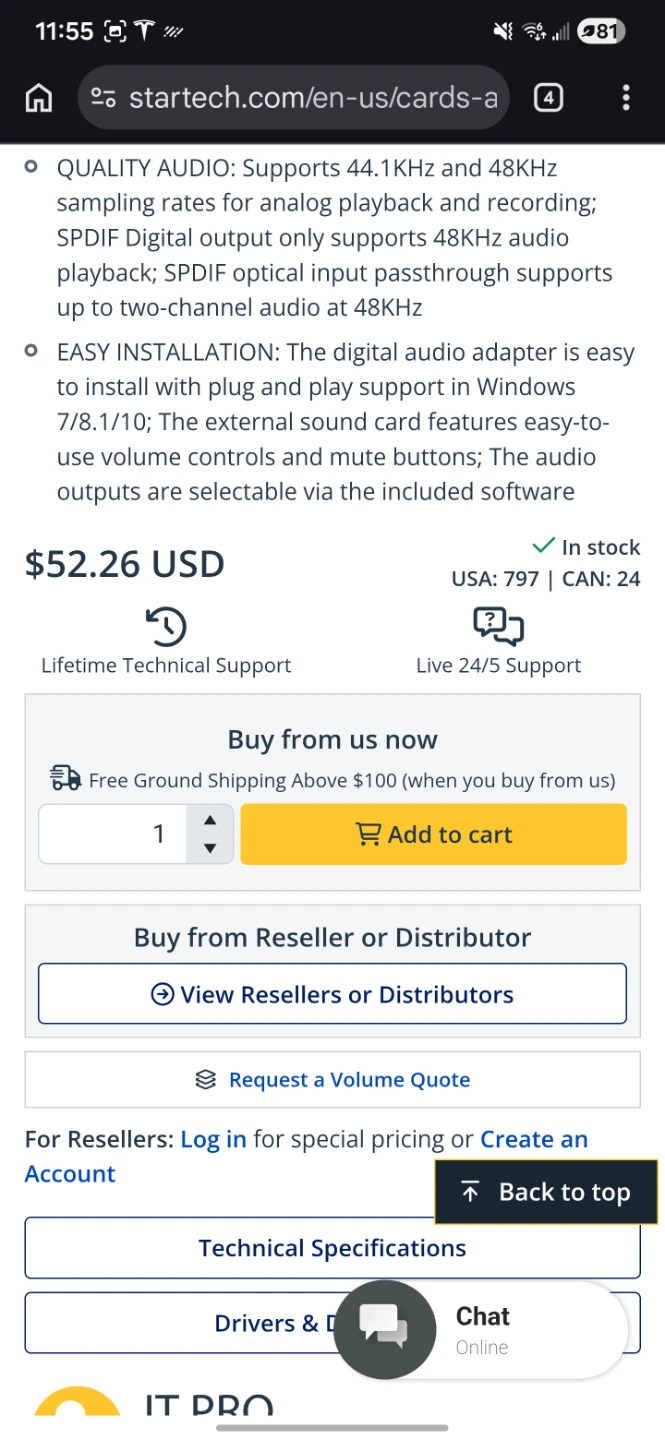665x1440 pixels.
Task: Open the site info icon in address bar
Action: point(103,98)
